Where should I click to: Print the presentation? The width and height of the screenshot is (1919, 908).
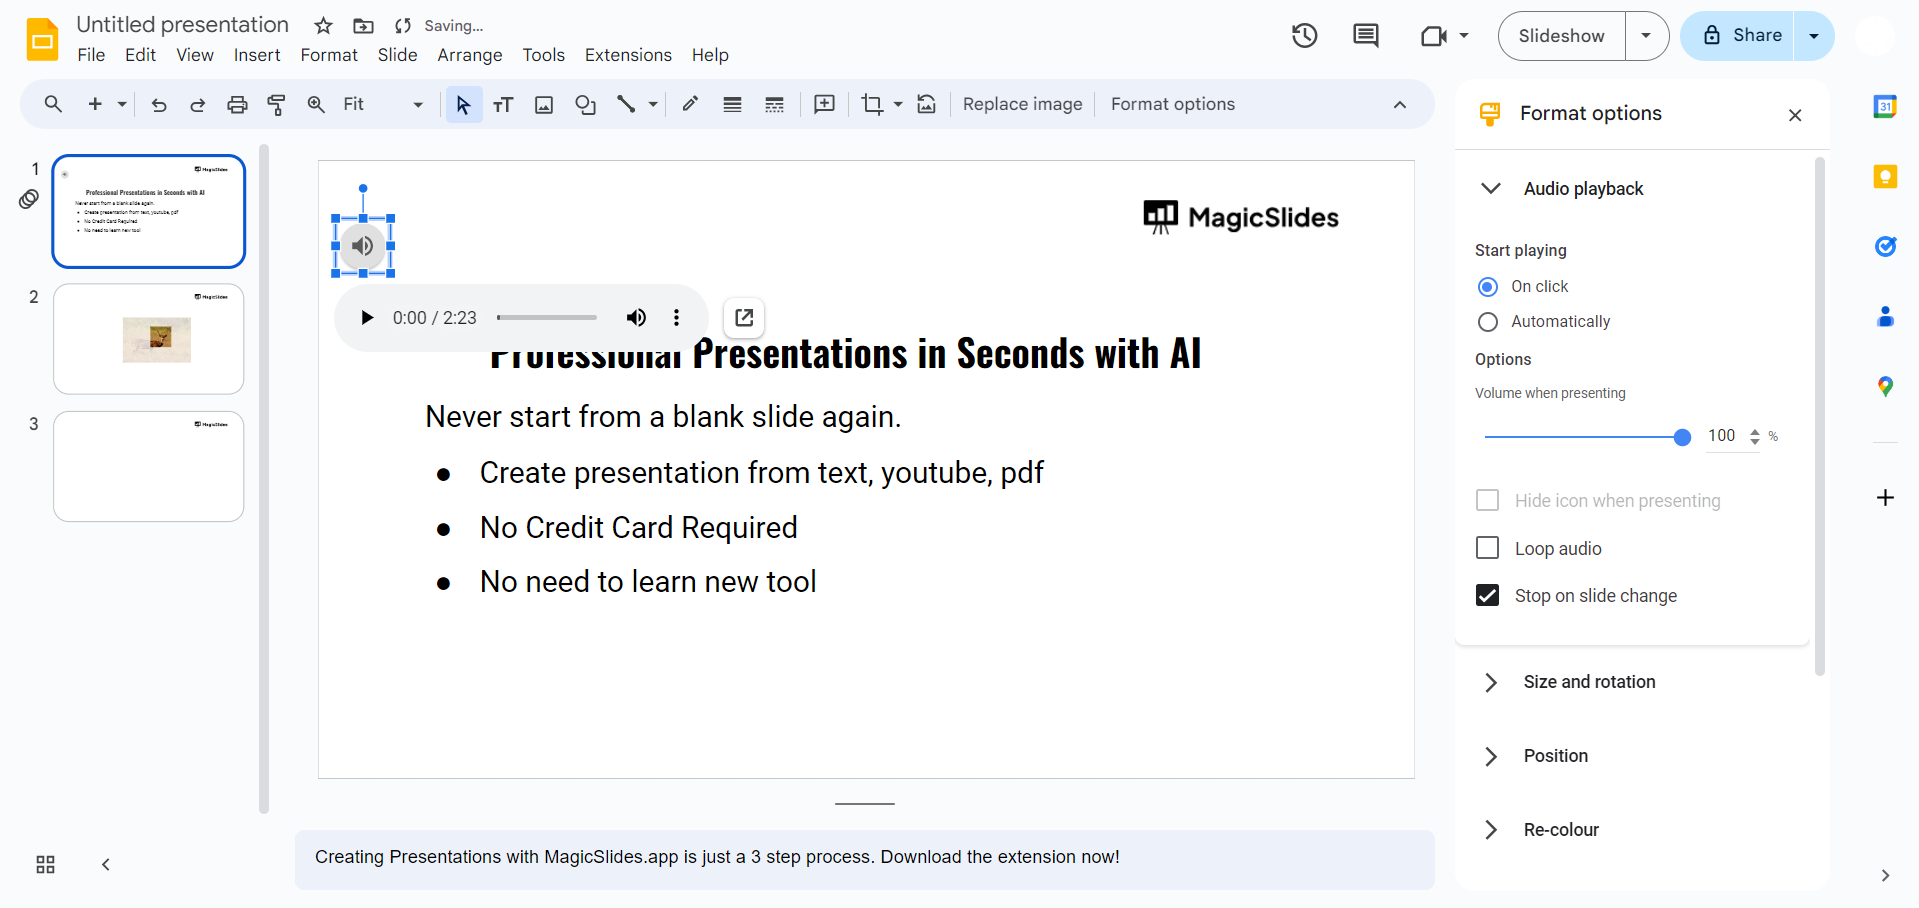click(237, 104)
